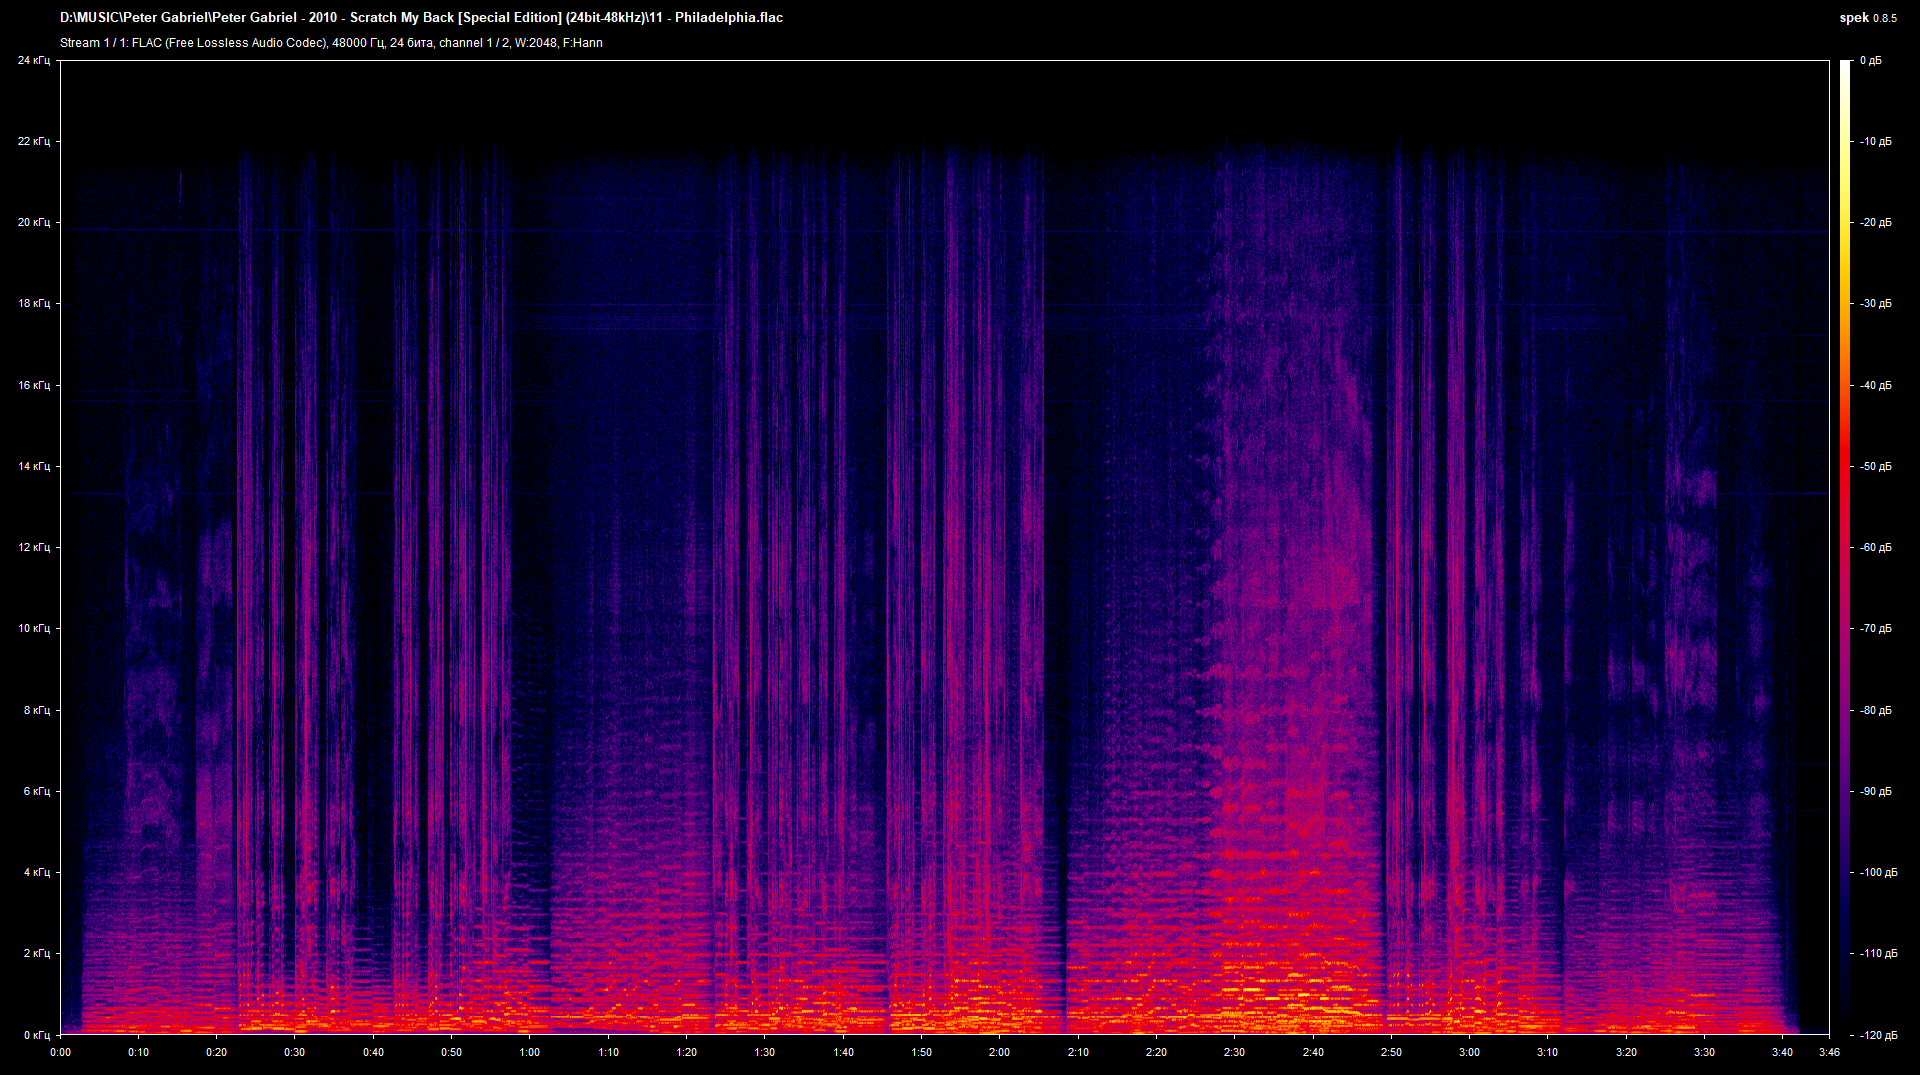This screenshot has width=1920, height=1075.
Task: Click the 6 кГц frequency axis label
Action: (x=36, y=792)
